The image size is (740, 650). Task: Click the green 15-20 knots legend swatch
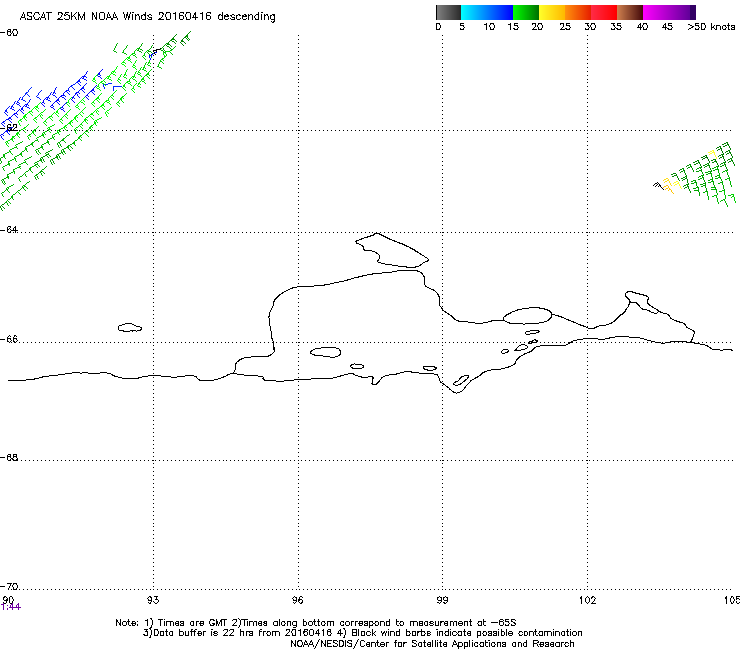(x=526, y=12)
